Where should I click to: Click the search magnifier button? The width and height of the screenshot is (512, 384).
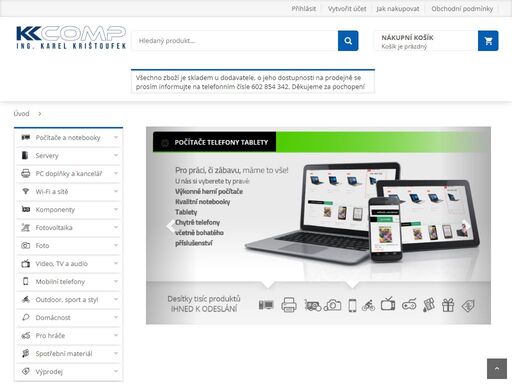[x=348, y=41]
